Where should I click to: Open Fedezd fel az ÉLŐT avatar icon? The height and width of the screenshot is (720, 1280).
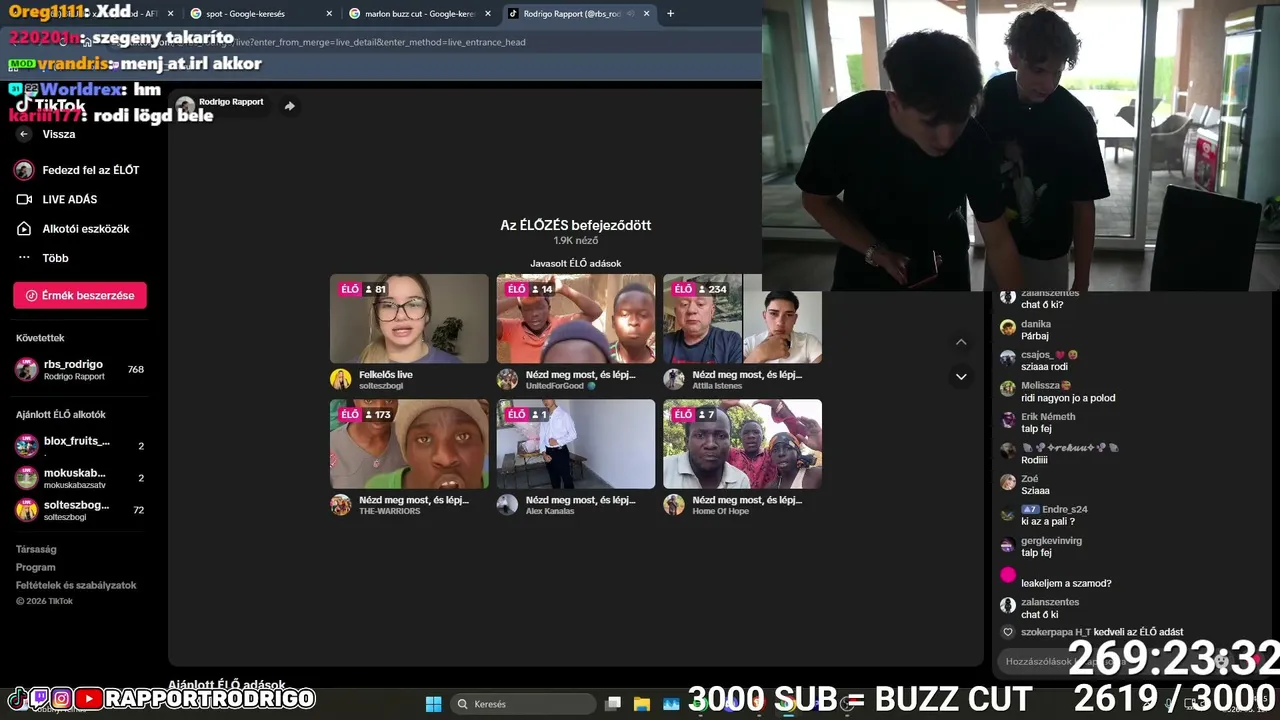[24, 170]
